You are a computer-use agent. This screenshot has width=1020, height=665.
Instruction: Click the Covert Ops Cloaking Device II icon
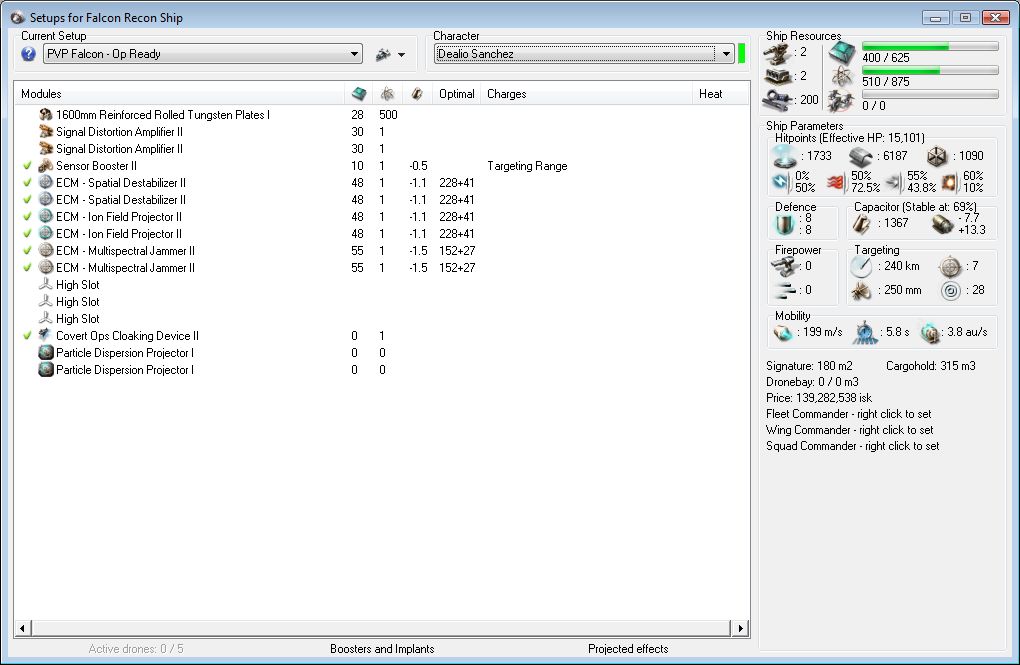46,335
